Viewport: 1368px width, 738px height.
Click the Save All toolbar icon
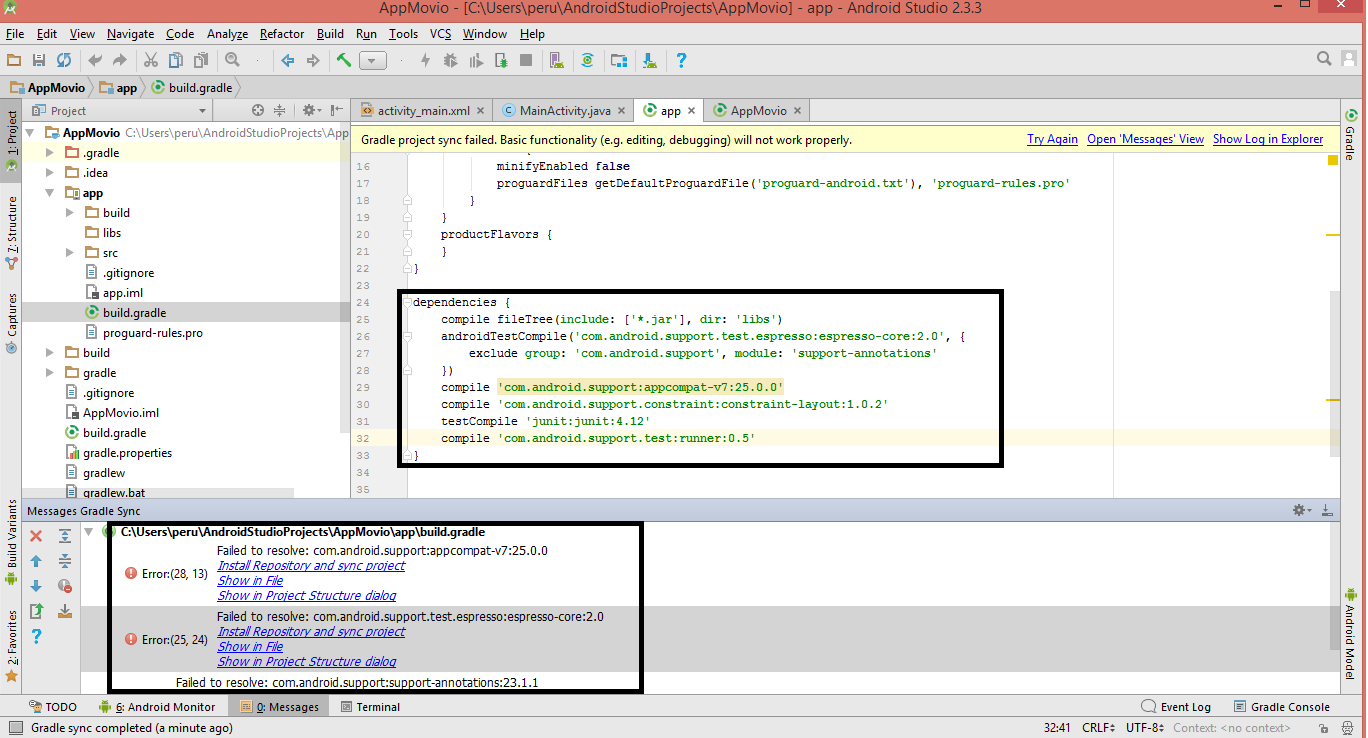coord(39,61)
